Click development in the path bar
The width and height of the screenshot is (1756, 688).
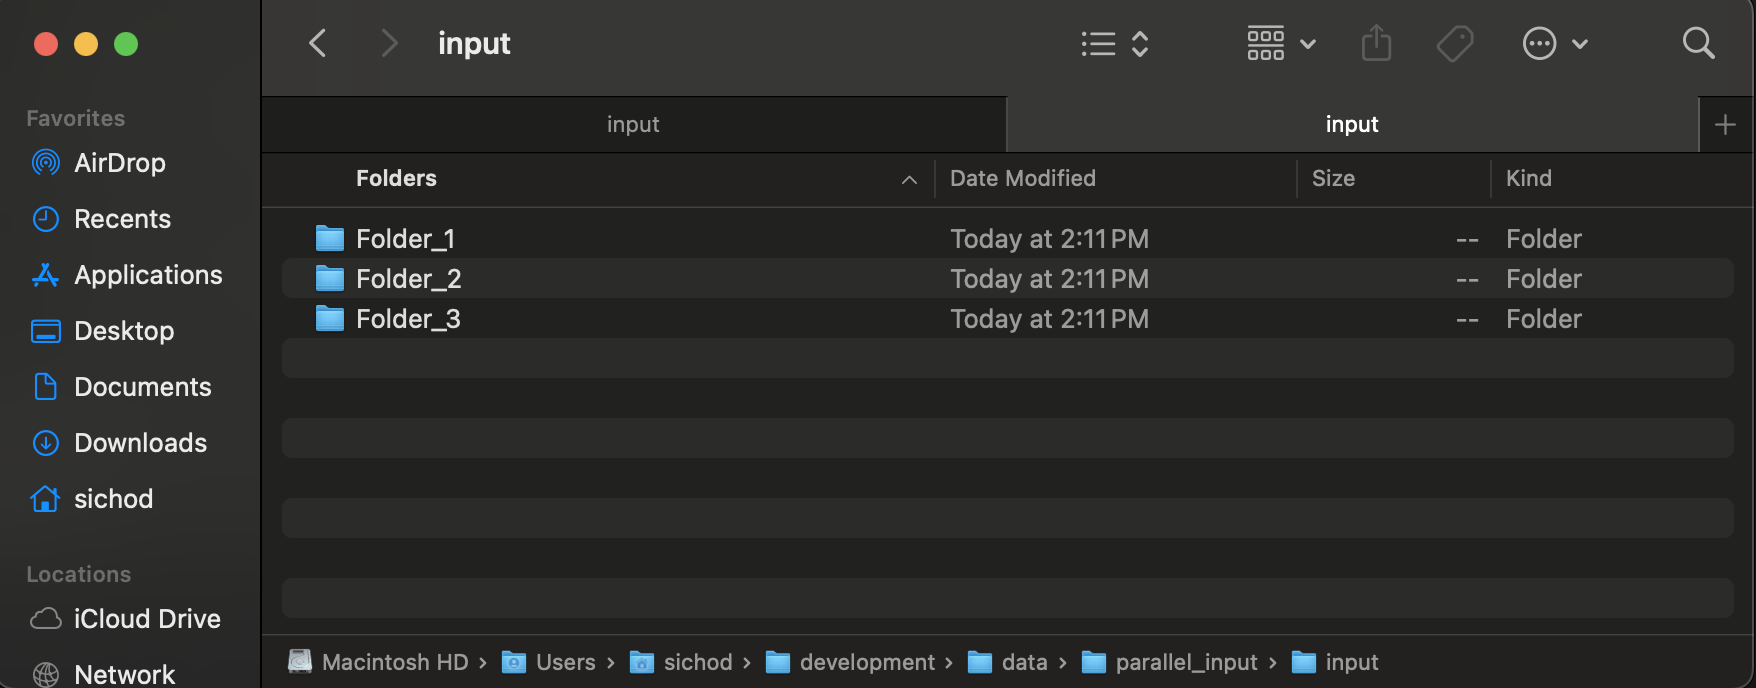(850, 662)
